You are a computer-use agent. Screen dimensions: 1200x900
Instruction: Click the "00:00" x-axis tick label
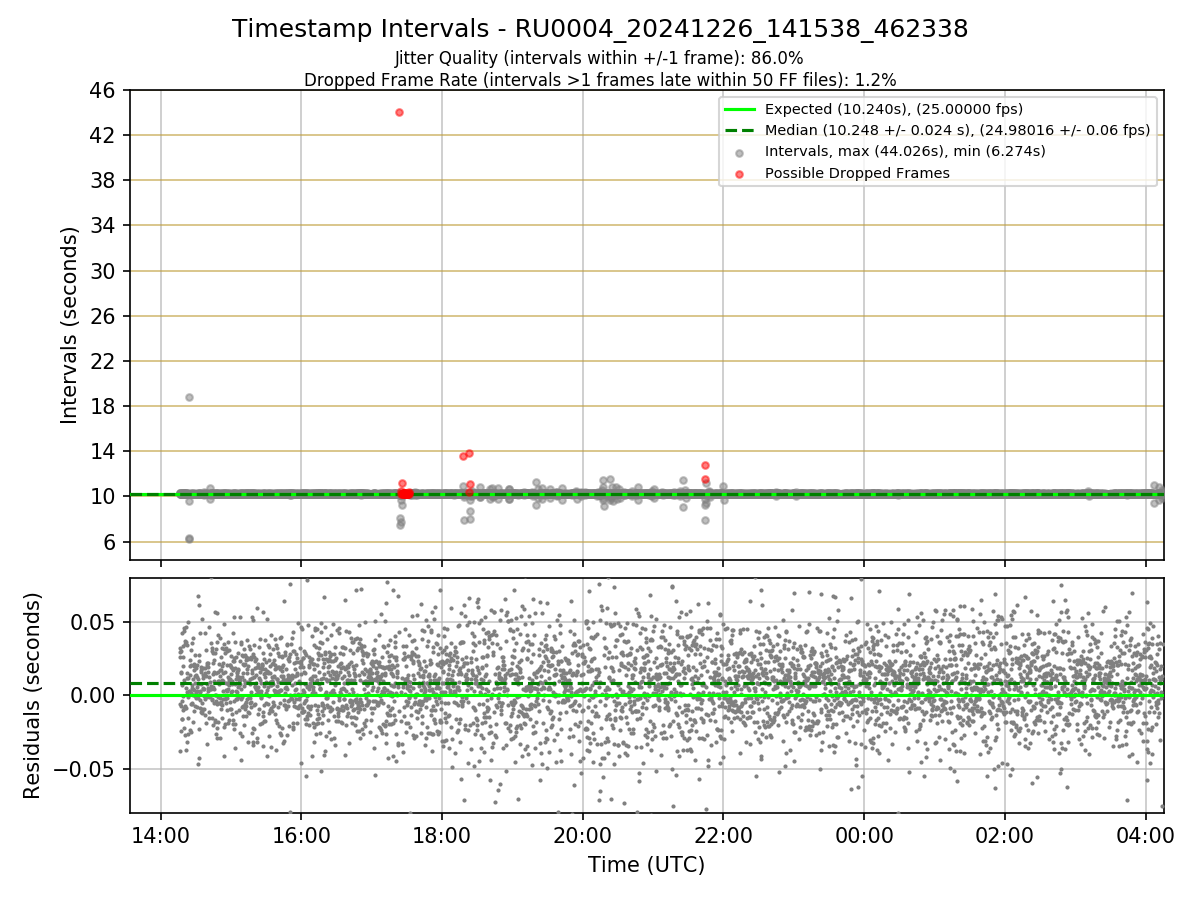(864, 836)
